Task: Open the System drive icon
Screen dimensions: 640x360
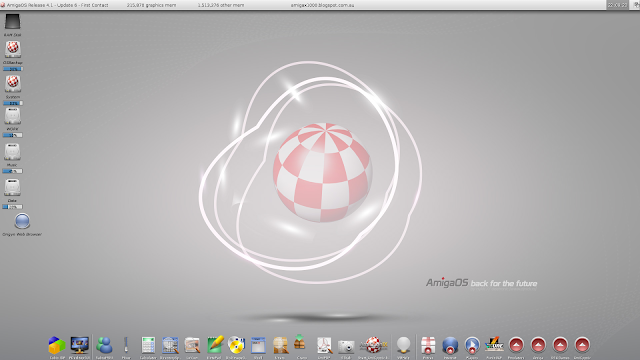Action: [13, 83]
